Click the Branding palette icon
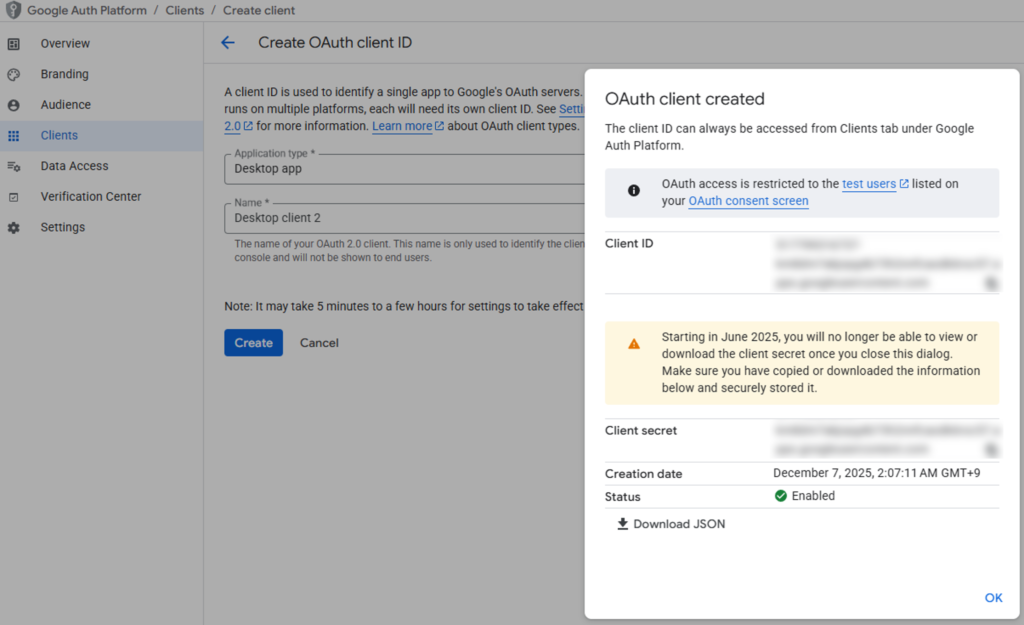Screen dimensions: 1024x625 14,74
